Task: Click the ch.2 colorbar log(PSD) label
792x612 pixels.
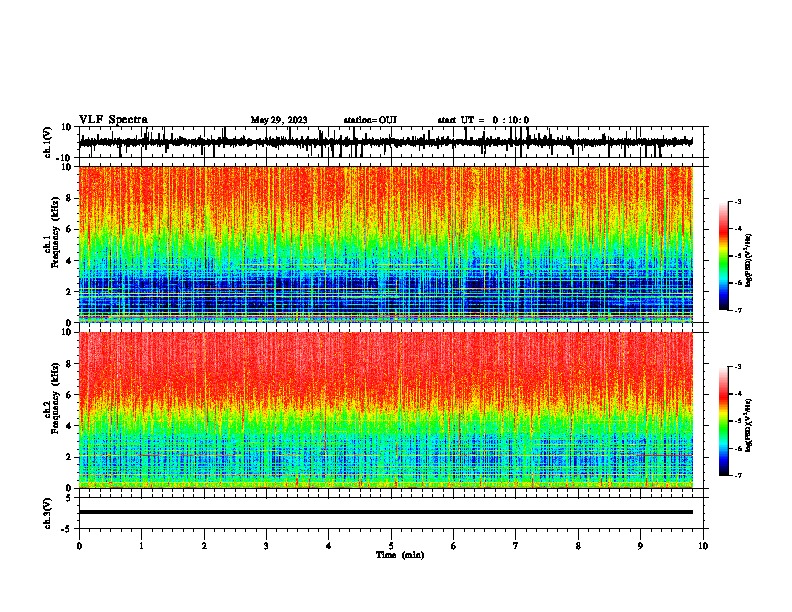Action: pyautogui.click(x=748, y=425)
